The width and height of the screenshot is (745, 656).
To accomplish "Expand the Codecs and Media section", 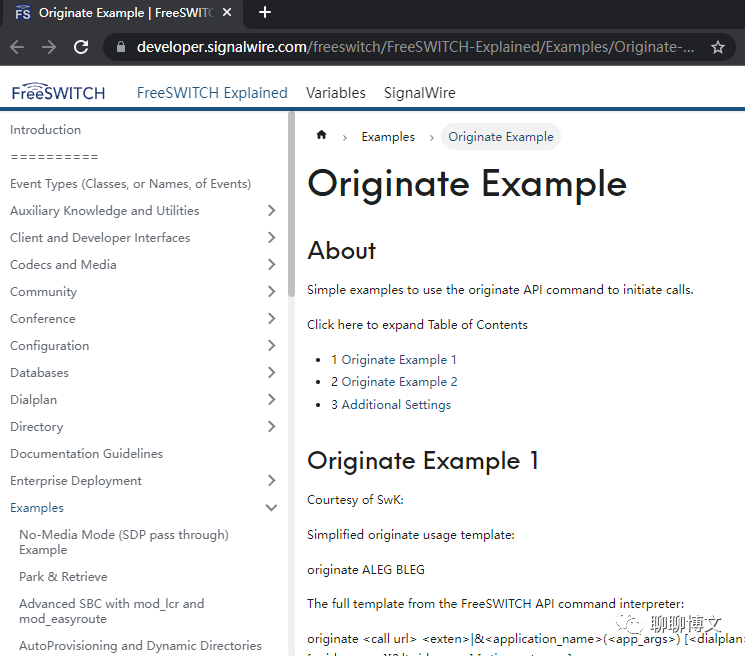I will tap(271, 265).
